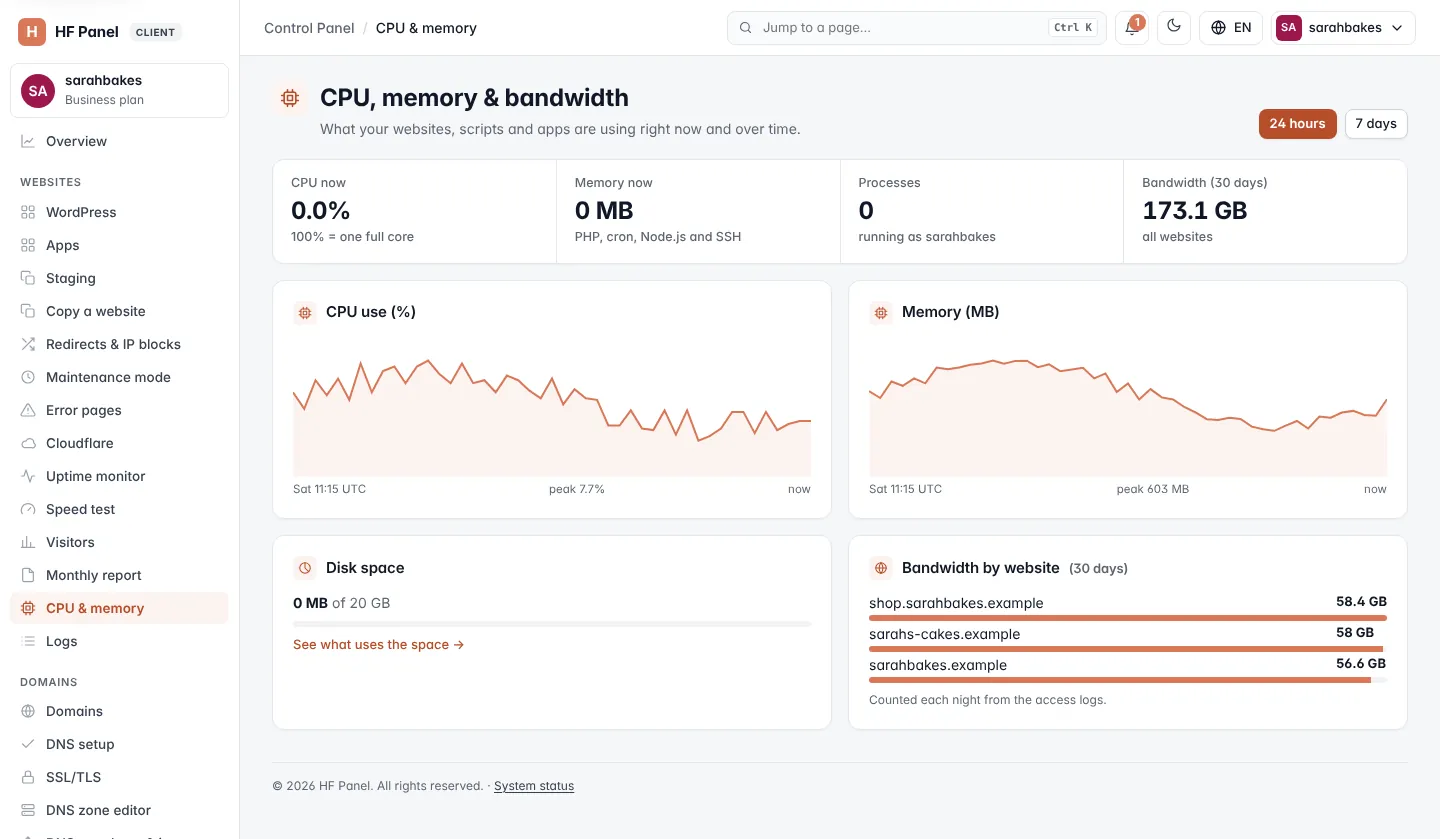Click the Visitors bar chart icon

coord(28,542)
